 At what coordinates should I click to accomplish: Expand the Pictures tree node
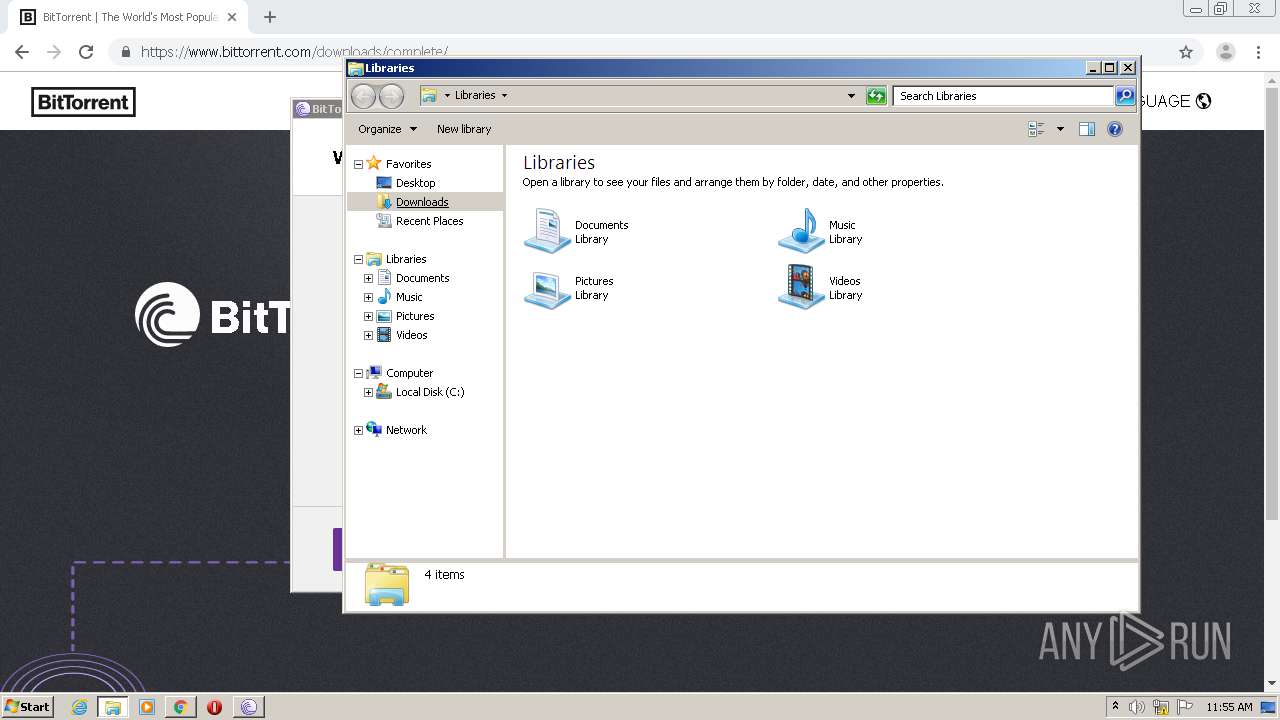(368, 316)
